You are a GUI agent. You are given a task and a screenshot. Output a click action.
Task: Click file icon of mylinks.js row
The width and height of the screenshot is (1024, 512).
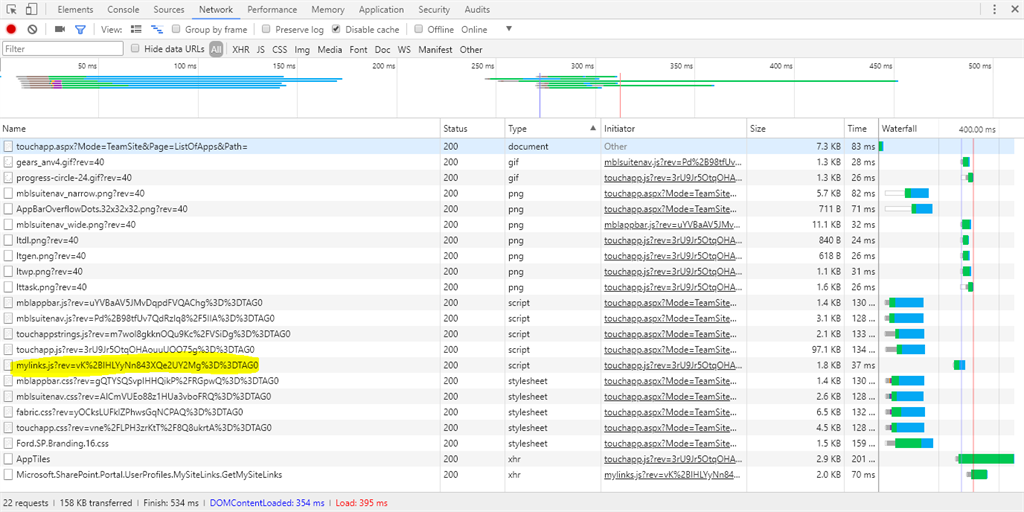(x=8, y=365)
